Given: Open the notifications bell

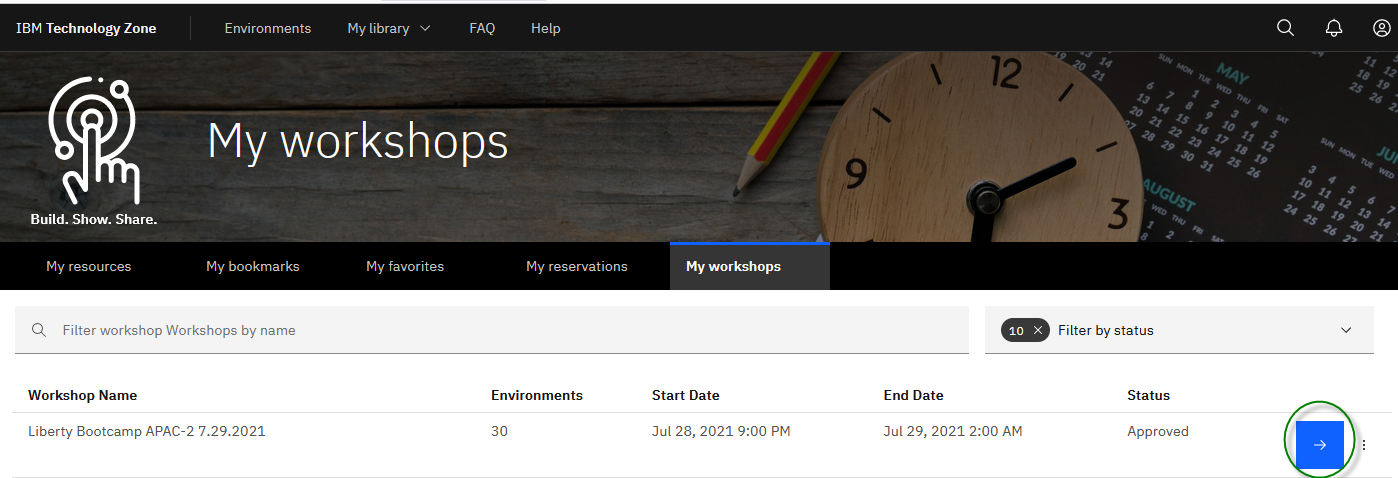Looking at the screenshot, I should 1333,28.
